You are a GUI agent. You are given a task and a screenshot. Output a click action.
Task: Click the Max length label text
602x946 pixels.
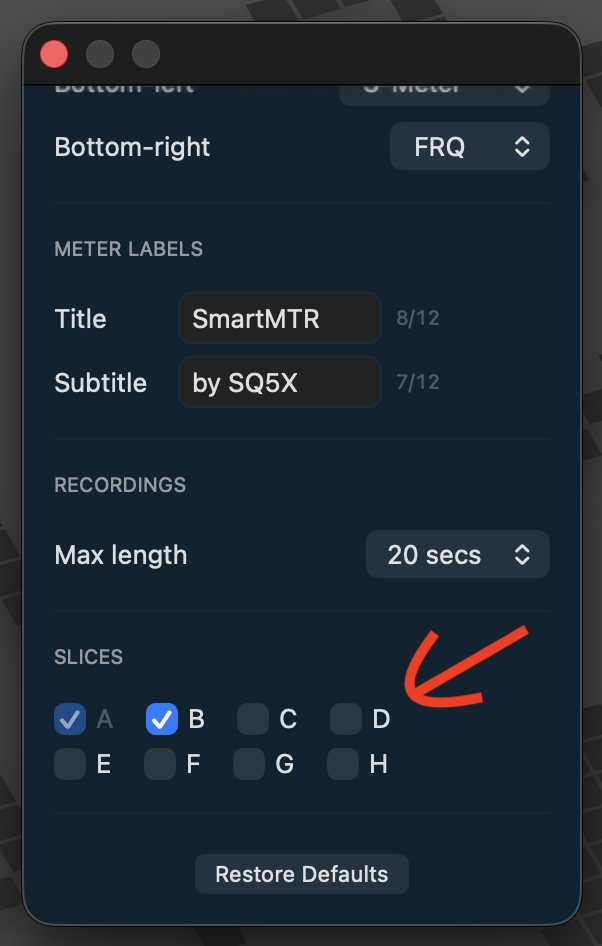pyautogui.click(x=120, y=555)
